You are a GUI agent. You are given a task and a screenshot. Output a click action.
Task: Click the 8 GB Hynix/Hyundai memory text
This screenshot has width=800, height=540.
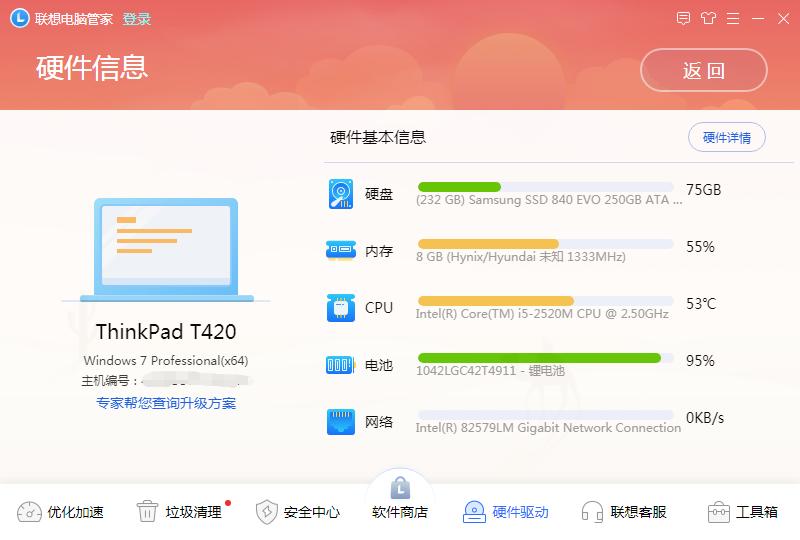click(x=521, y=256)
